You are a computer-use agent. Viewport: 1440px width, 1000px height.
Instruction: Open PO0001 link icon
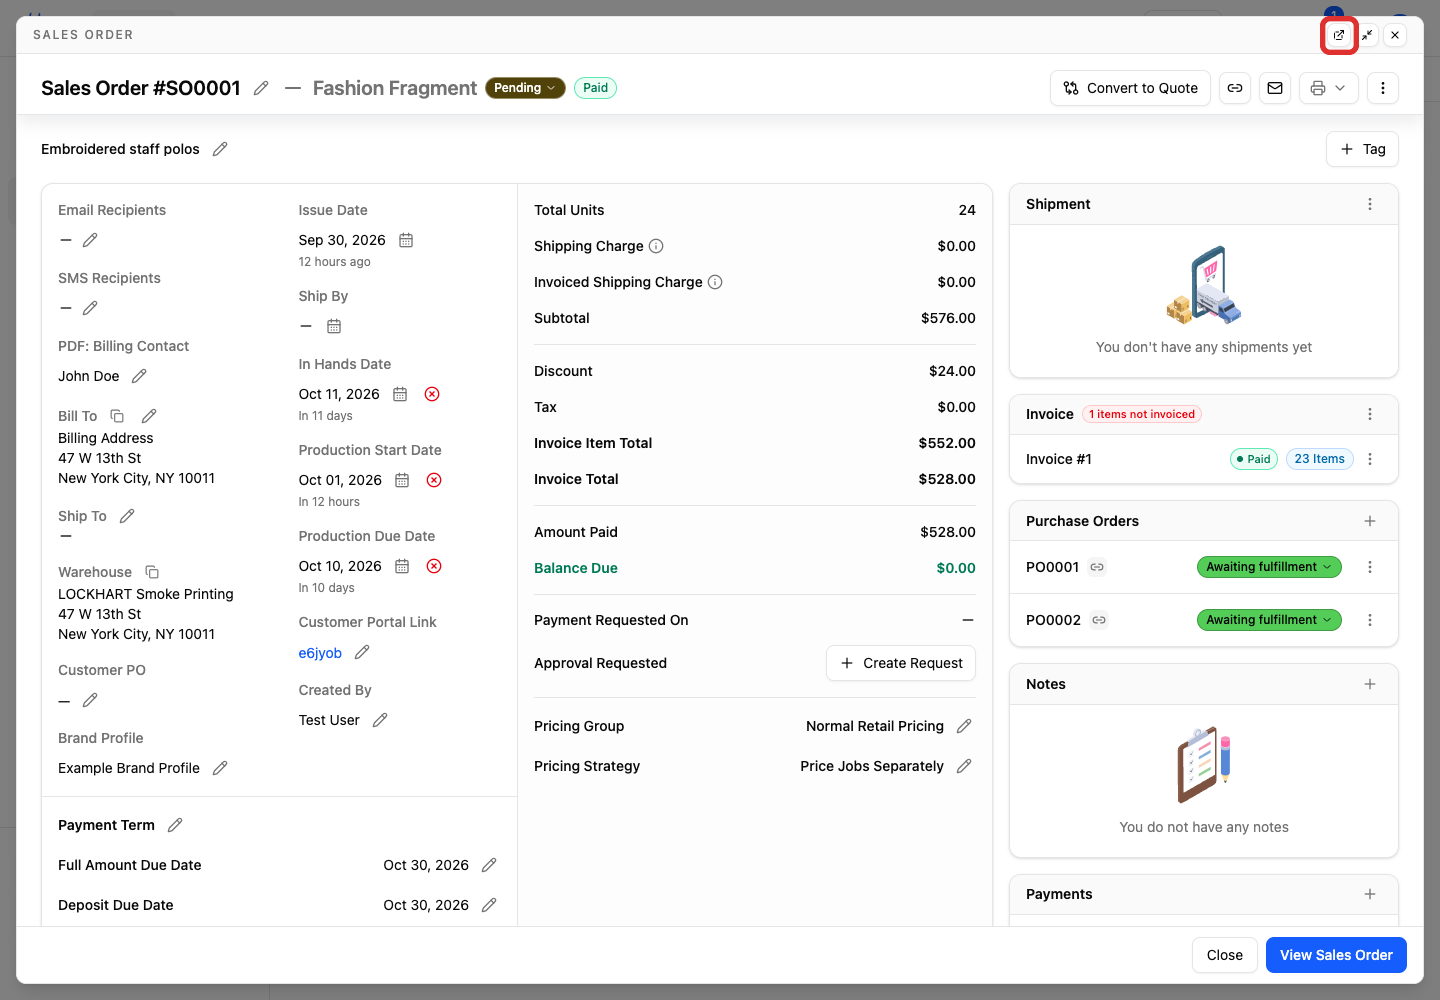tap(1097, 567)
